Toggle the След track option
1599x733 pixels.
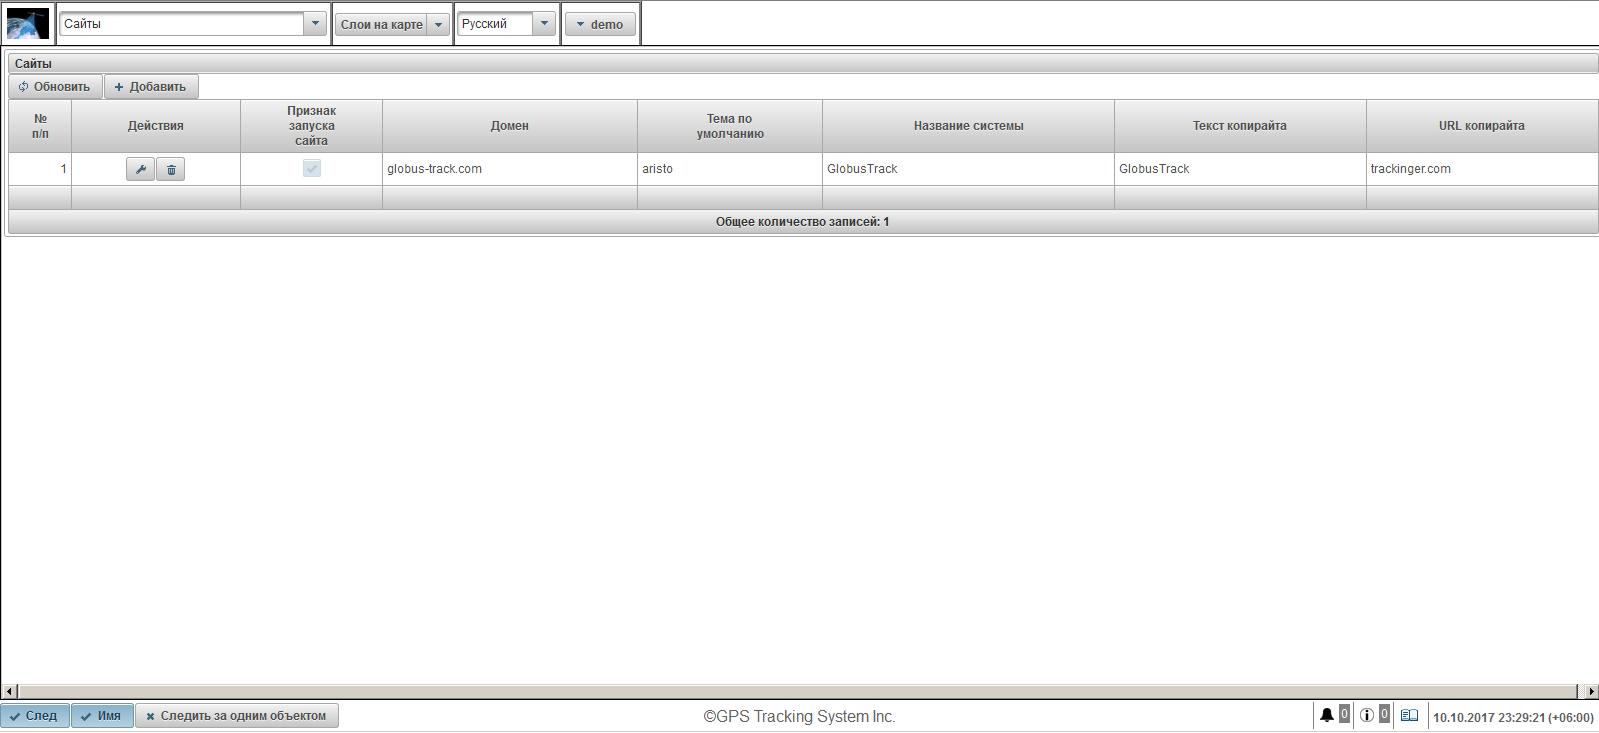(x=35, y=716)
